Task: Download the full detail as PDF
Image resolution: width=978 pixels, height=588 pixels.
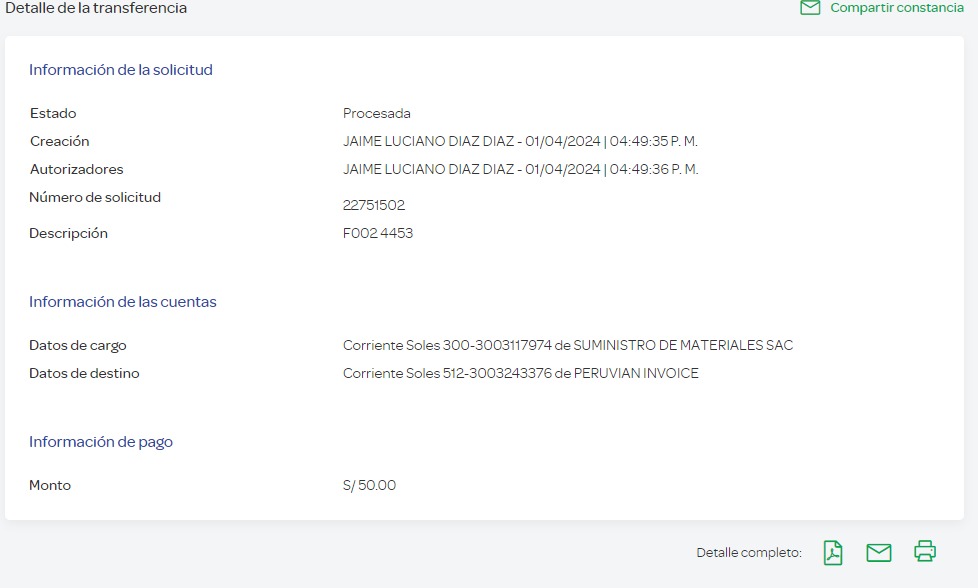Action: pyautogui.click(x=833, y=552)
